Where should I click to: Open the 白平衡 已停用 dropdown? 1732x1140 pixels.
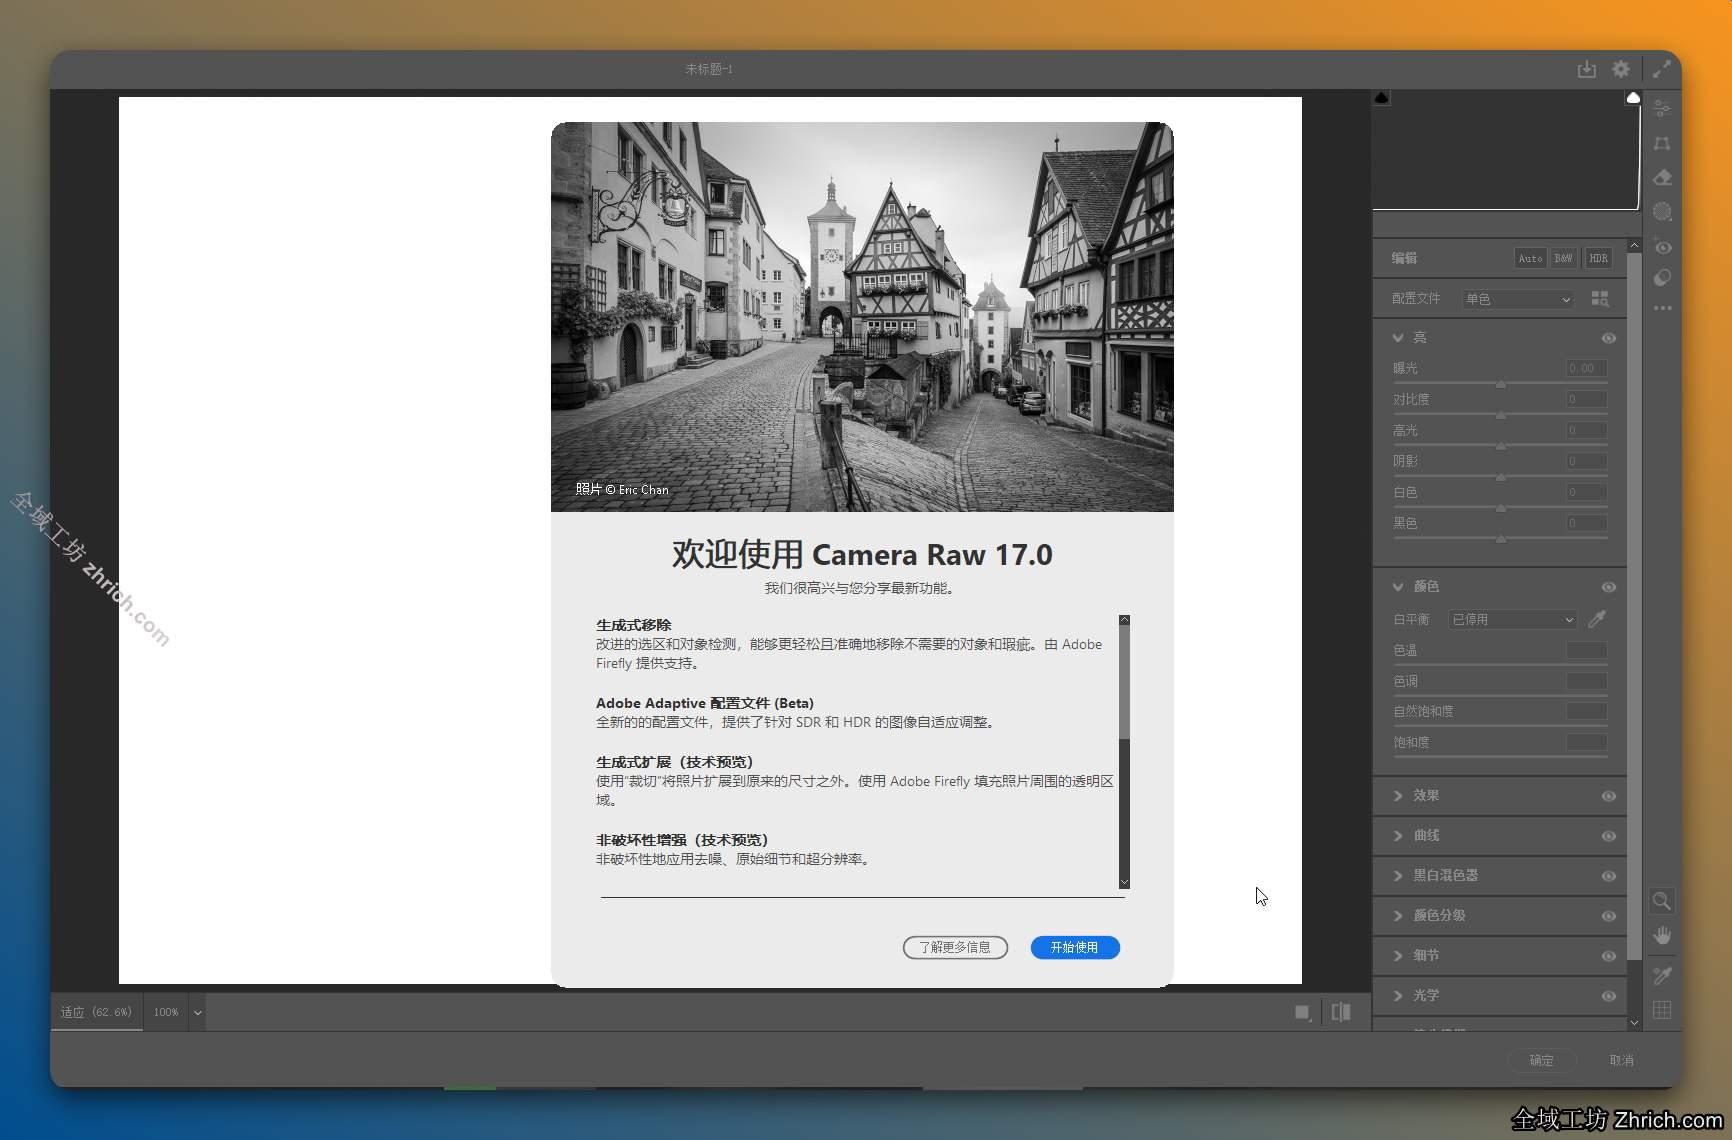click(x=1512, y=619)
